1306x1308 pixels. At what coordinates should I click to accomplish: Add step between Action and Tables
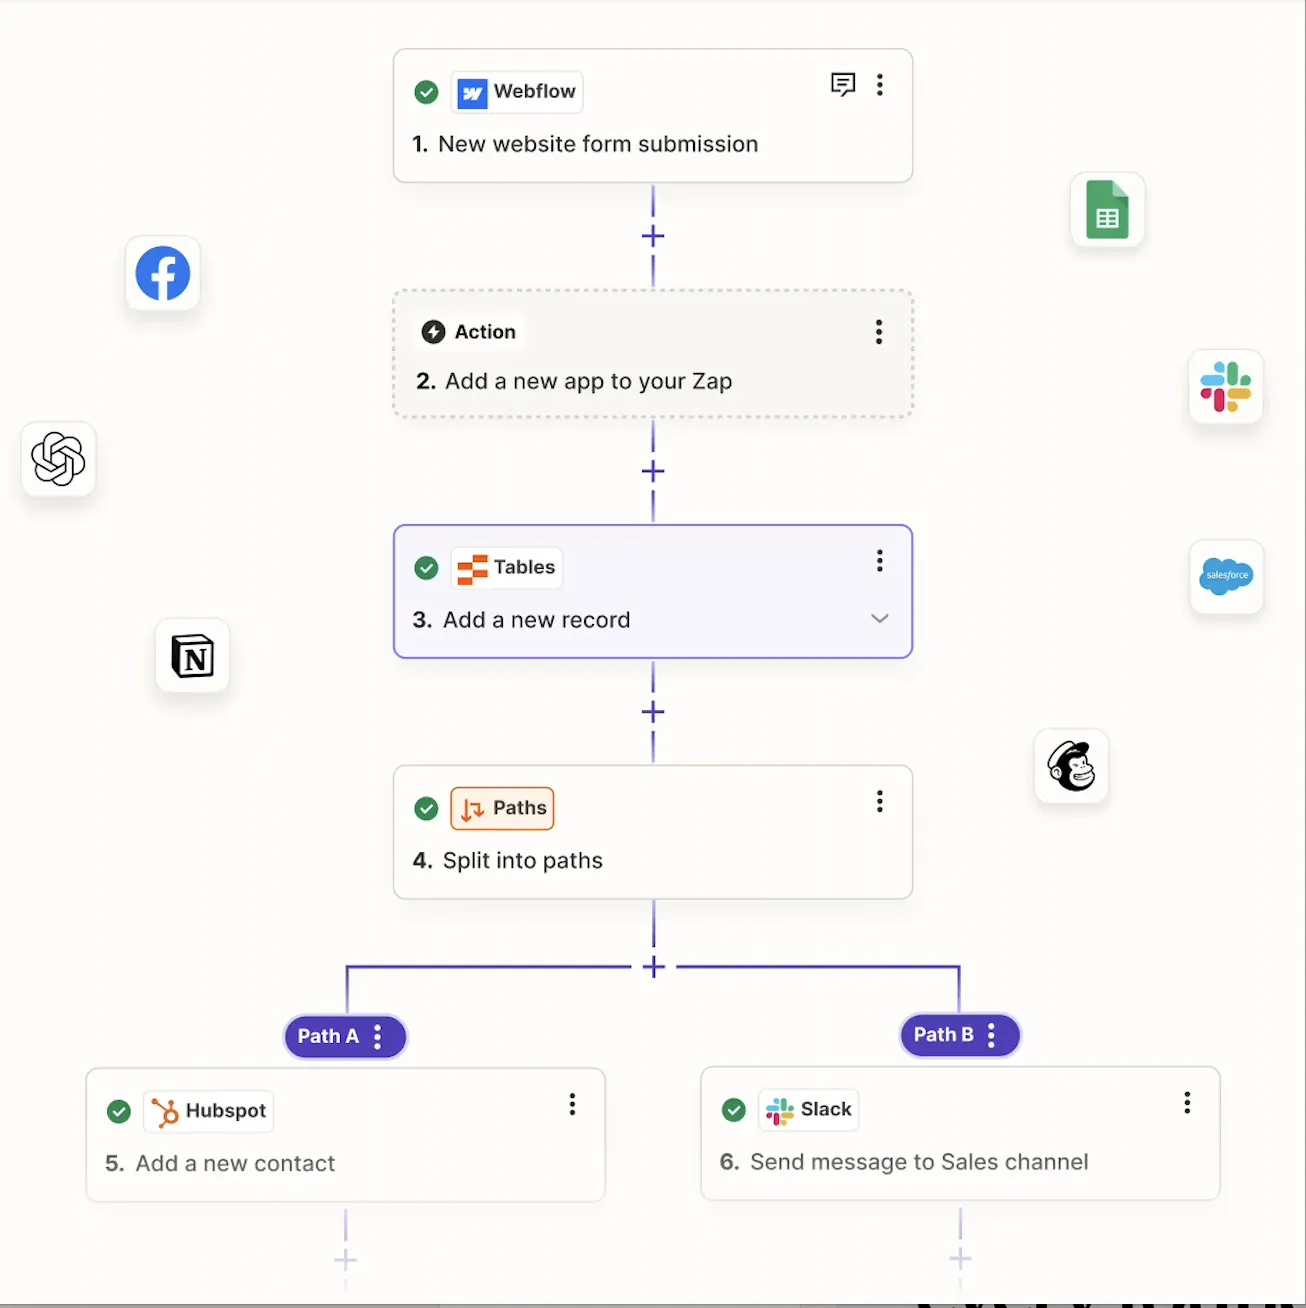coord(653,471)
